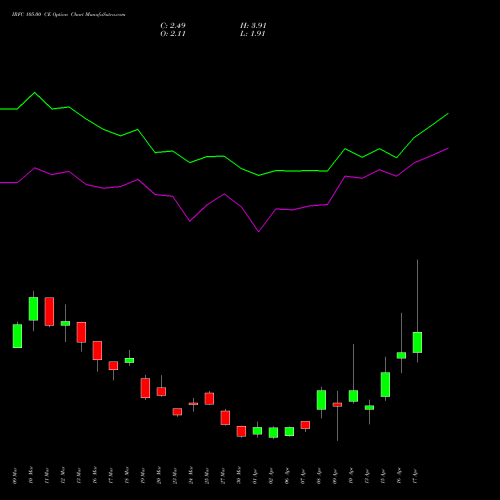Screen dimensions: 500x500
Task: Click the green candlestick above 10 Mar
Action: (33, 309)
